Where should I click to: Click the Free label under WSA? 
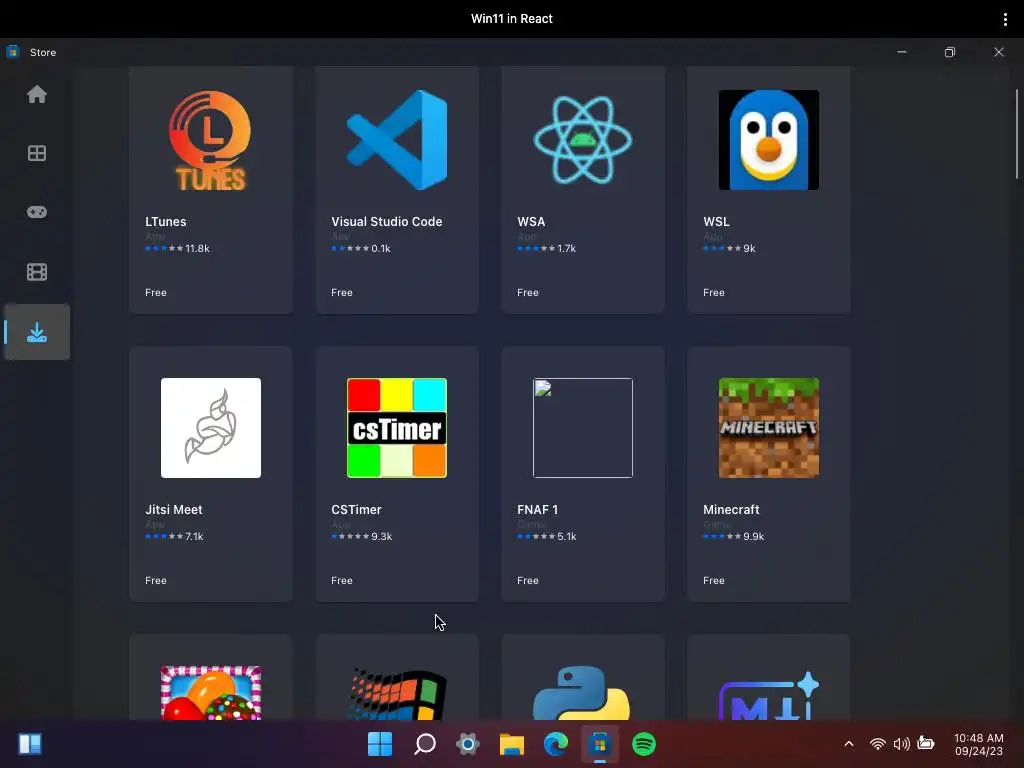point(528,293)
